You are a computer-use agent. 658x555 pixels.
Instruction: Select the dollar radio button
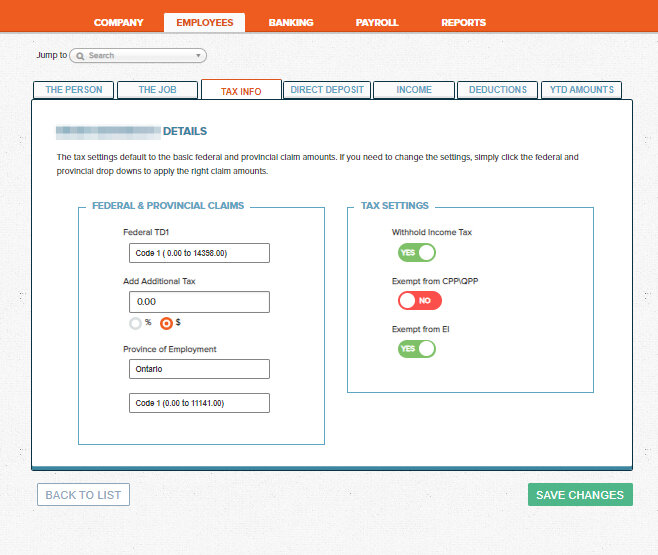click(x=166, y=323)
